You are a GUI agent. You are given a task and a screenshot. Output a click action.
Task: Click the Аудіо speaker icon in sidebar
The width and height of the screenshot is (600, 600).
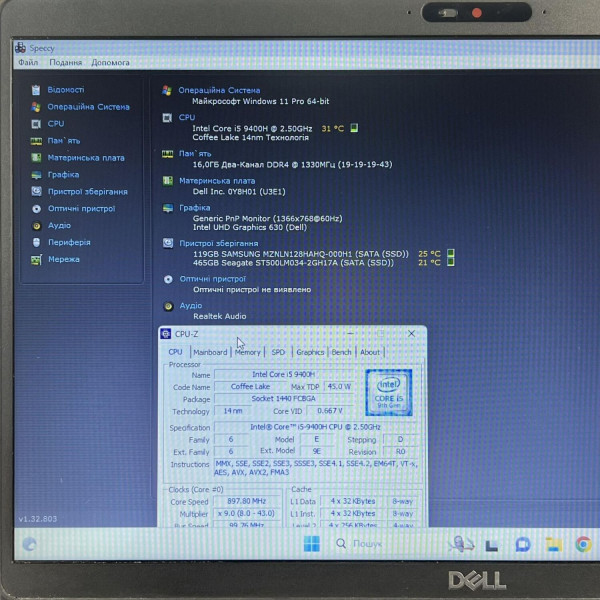click(36, 225)
